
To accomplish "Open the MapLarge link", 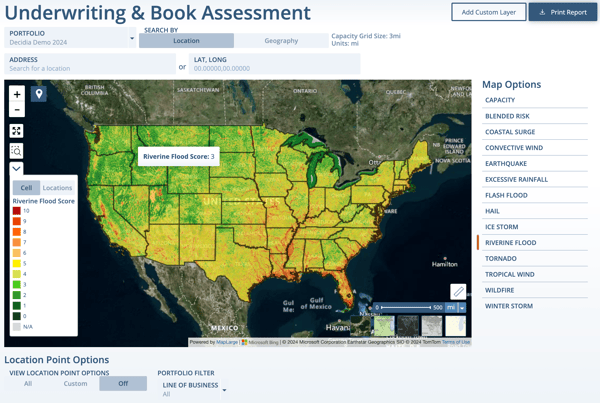I will (227, 342).
